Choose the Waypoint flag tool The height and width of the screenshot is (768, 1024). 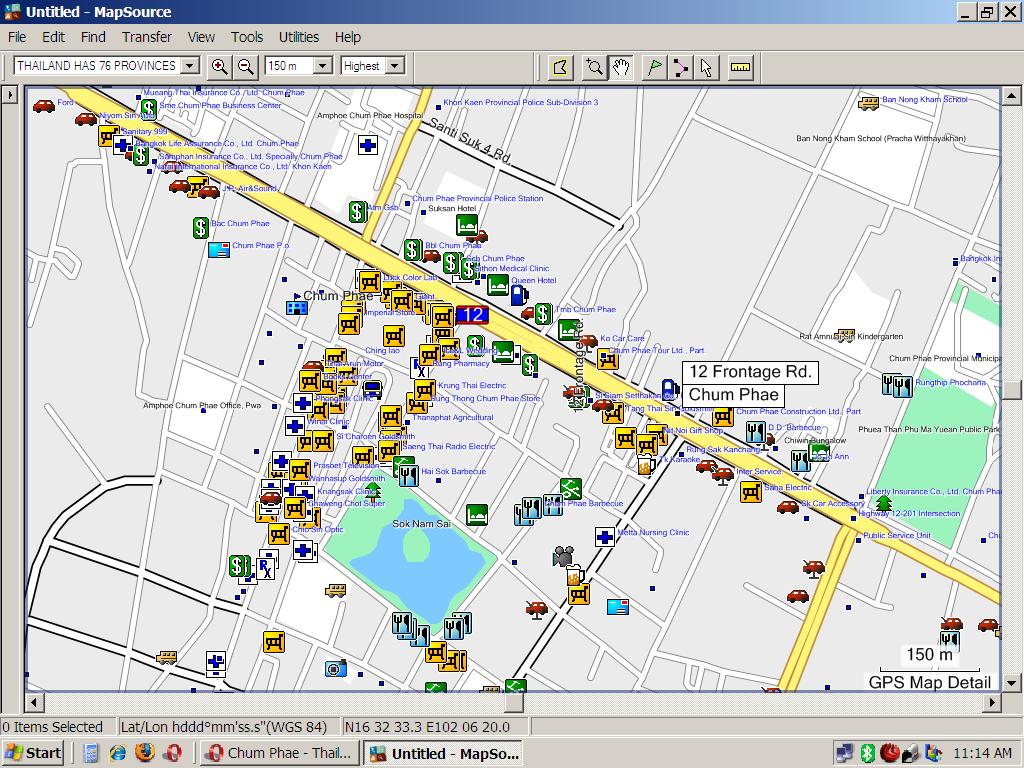click(x=654, y=67)
